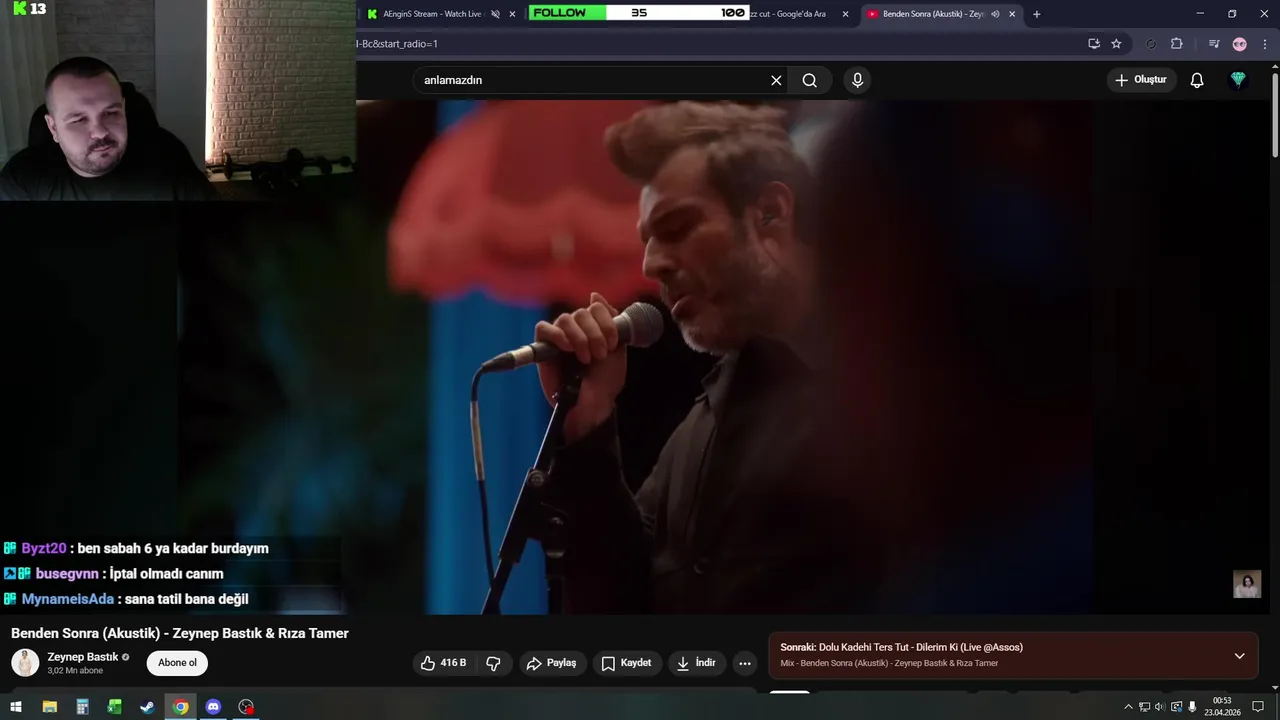This screenshot has height=720, width=1280.
Task: Open the YouTube account avatar menu
Action: tap(1238, 80)
